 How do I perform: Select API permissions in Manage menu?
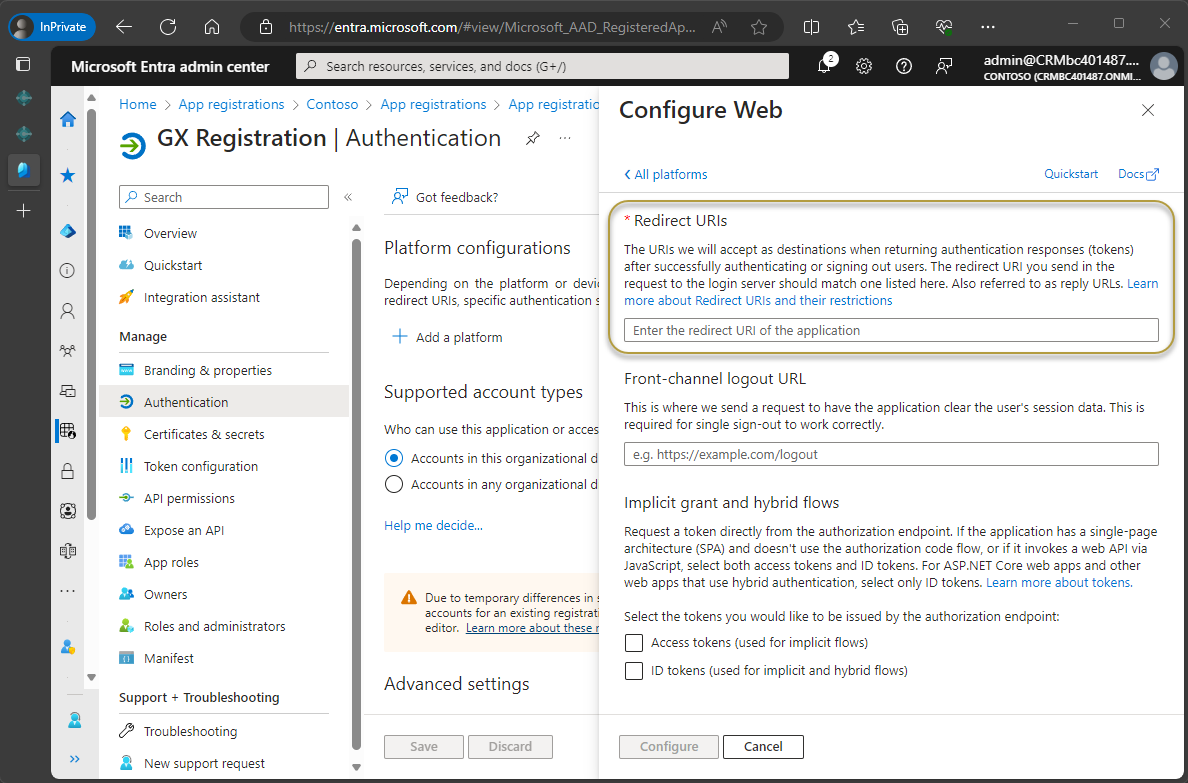point(189,498)
